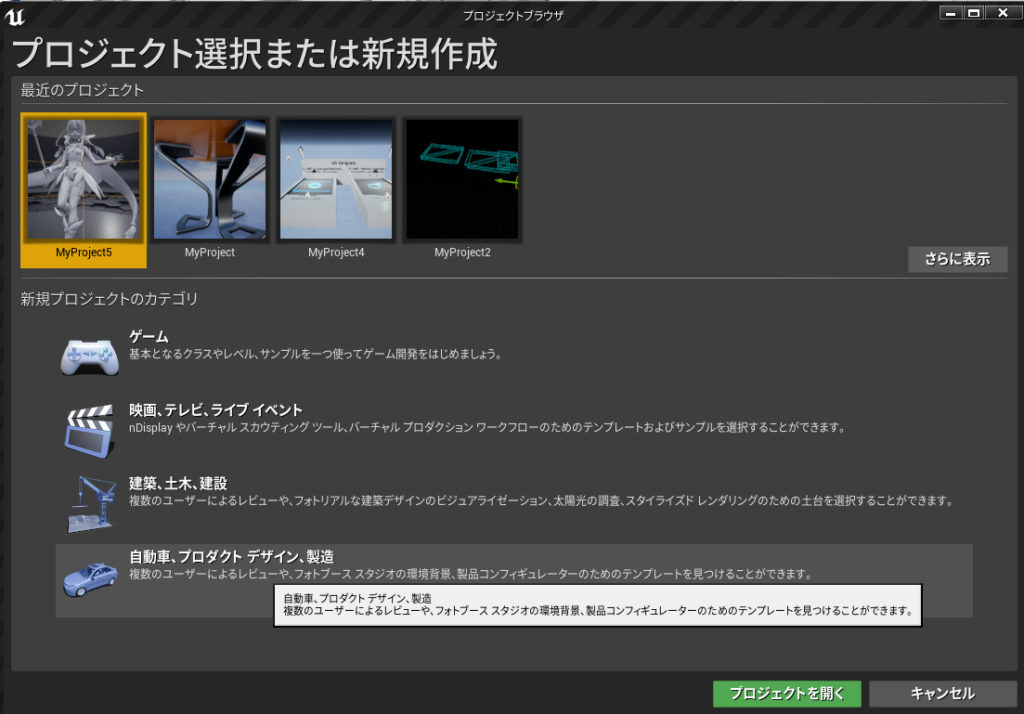The image size is (1024, 714).
Task: Click the game controller icon for ゲーム
Action: pyautogui.click(x=91, y=354)
